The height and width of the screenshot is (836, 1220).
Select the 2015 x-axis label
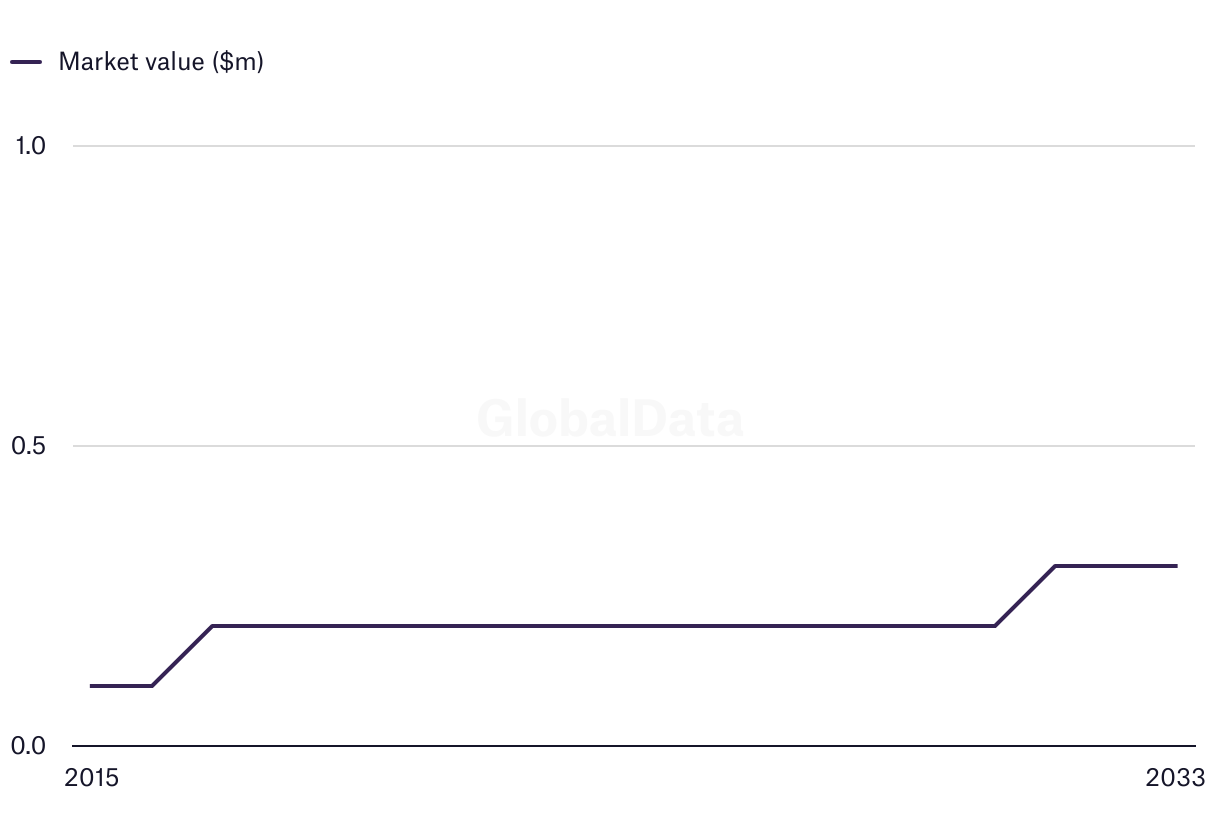click(x=91, y=778)
